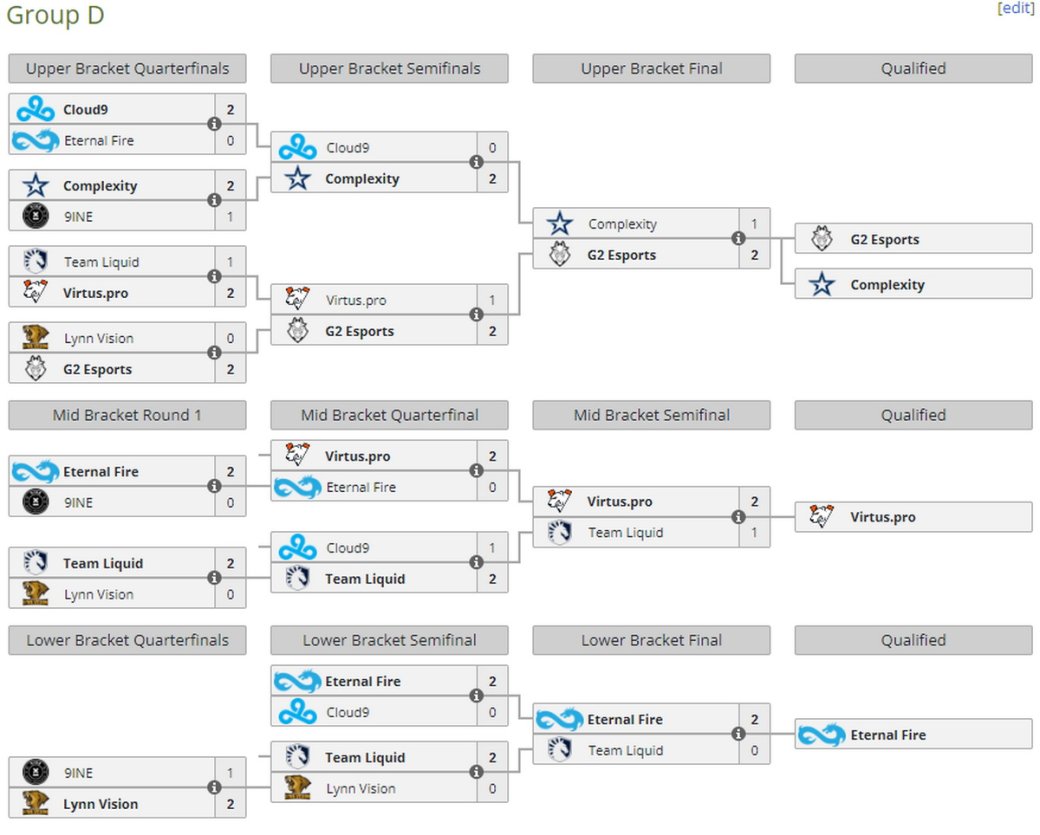Open info icon for Lynn Vision vs G2 Esports
1040x835 pixels.
click(214, 353)
